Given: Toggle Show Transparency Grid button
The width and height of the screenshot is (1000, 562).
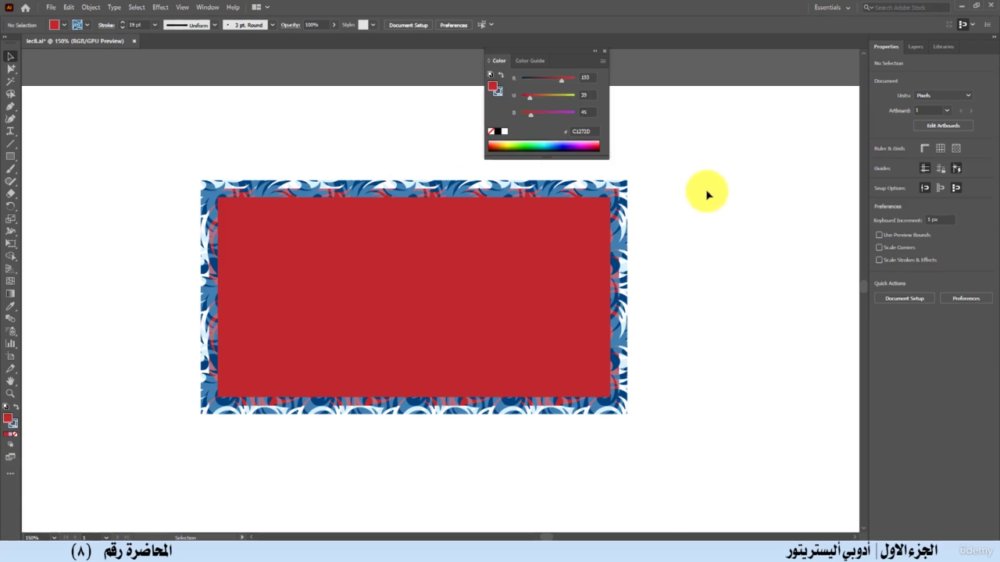Looking at the screenshot, I should click(956, 148).
